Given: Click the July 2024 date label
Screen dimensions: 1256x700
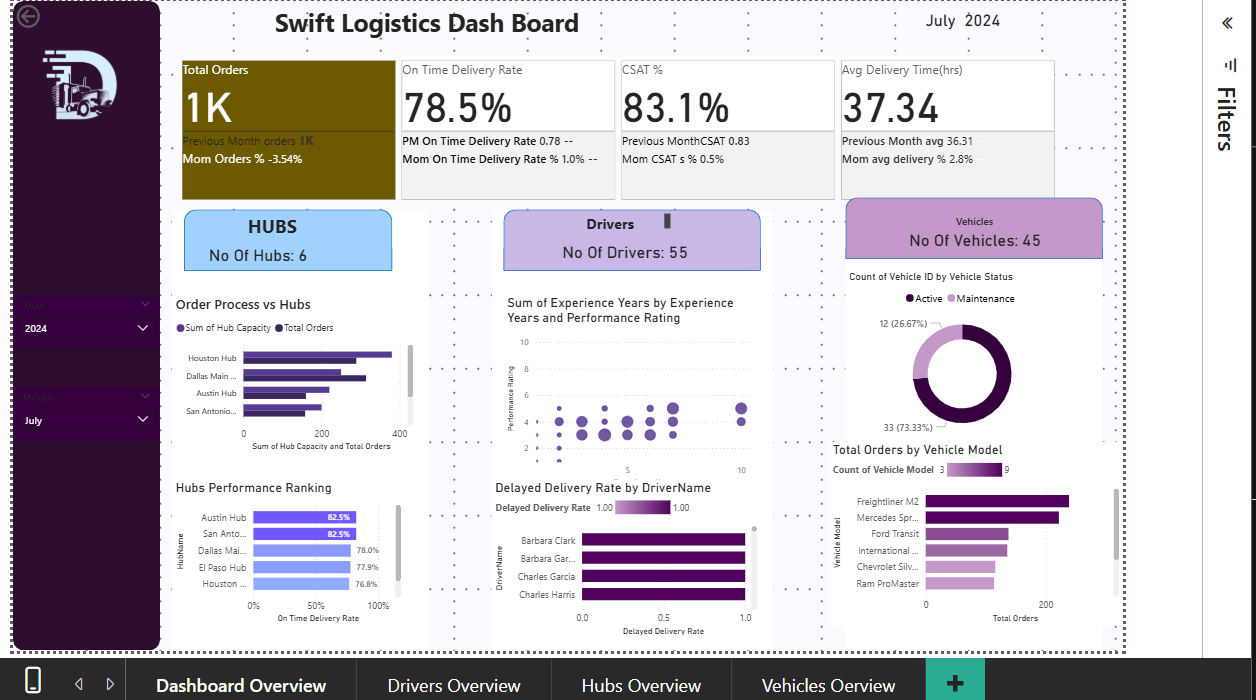Looking at the screenshot, I should pyautogui.click(x=962, y=21).
